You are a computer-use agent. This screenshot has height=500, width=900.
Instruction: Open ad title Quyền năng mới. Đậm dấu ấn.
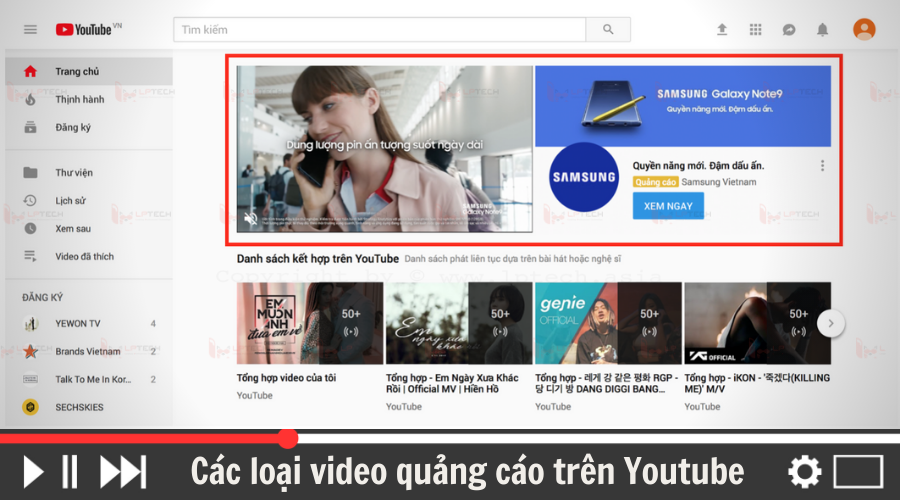(x=698, y=166)
